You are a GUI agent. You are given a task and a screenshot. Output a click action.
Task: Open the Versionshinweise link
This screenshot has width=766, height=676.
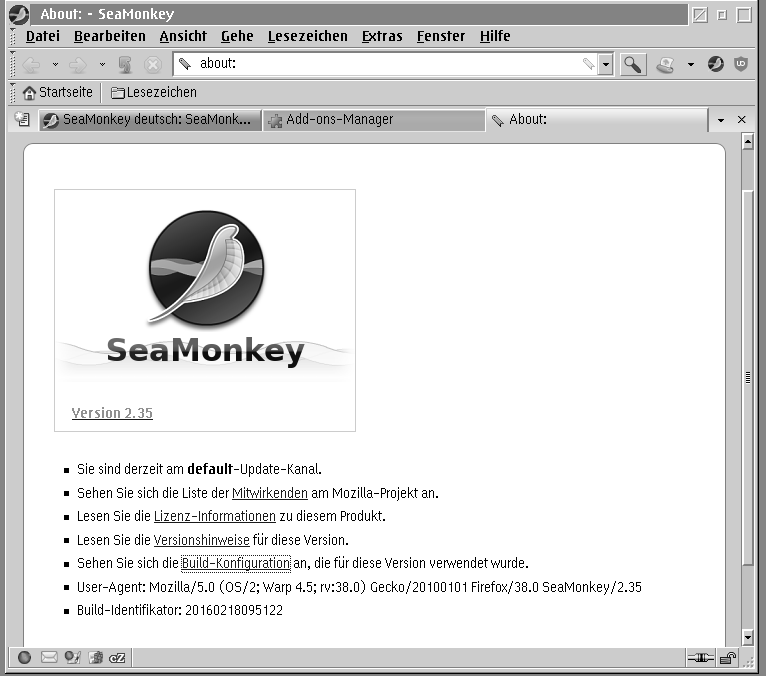point(201,540)
